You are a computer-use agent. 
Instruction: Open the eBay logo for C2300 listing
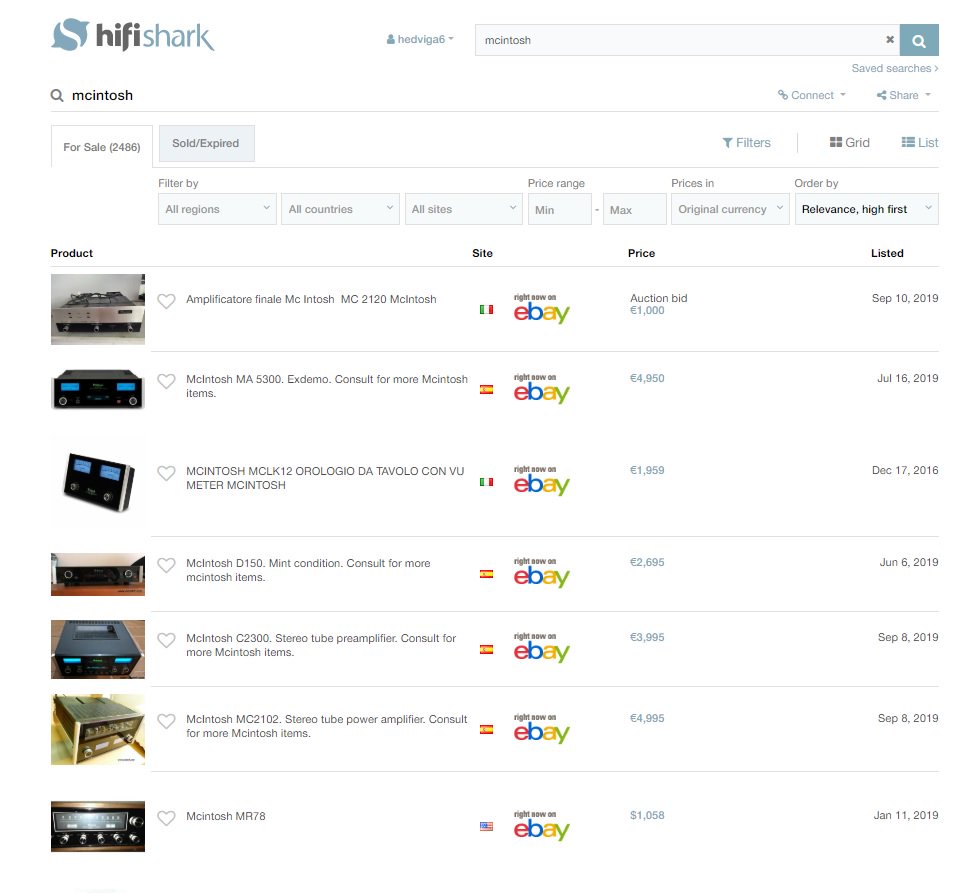pyautogui.click(x=541, y=648)
